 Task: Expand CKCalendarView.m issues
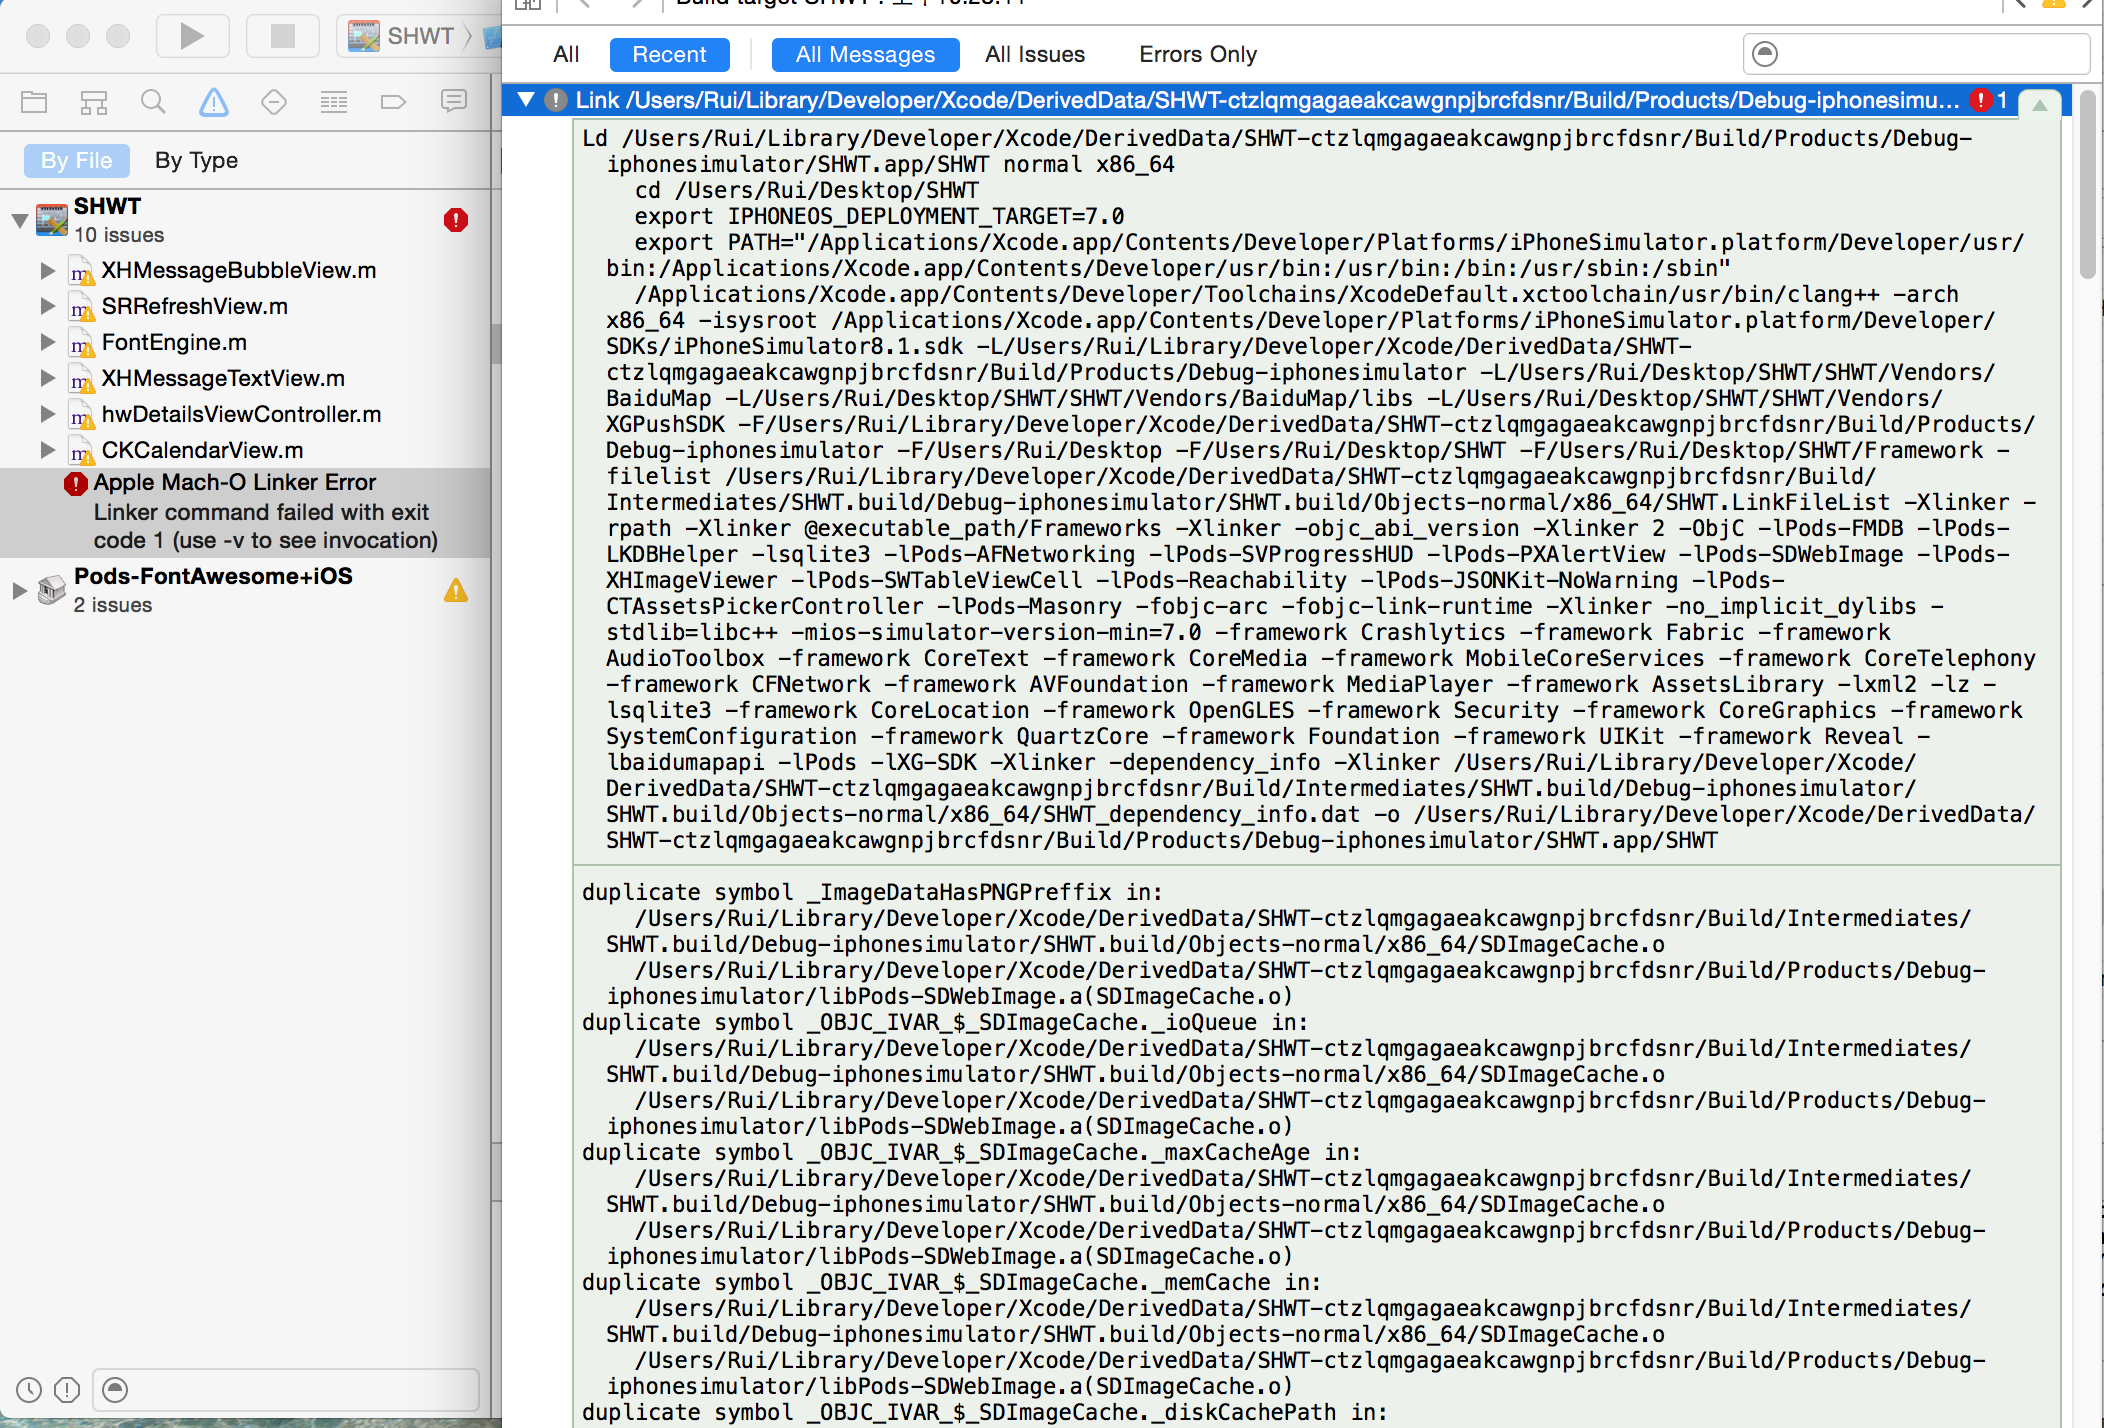point(47,450)
